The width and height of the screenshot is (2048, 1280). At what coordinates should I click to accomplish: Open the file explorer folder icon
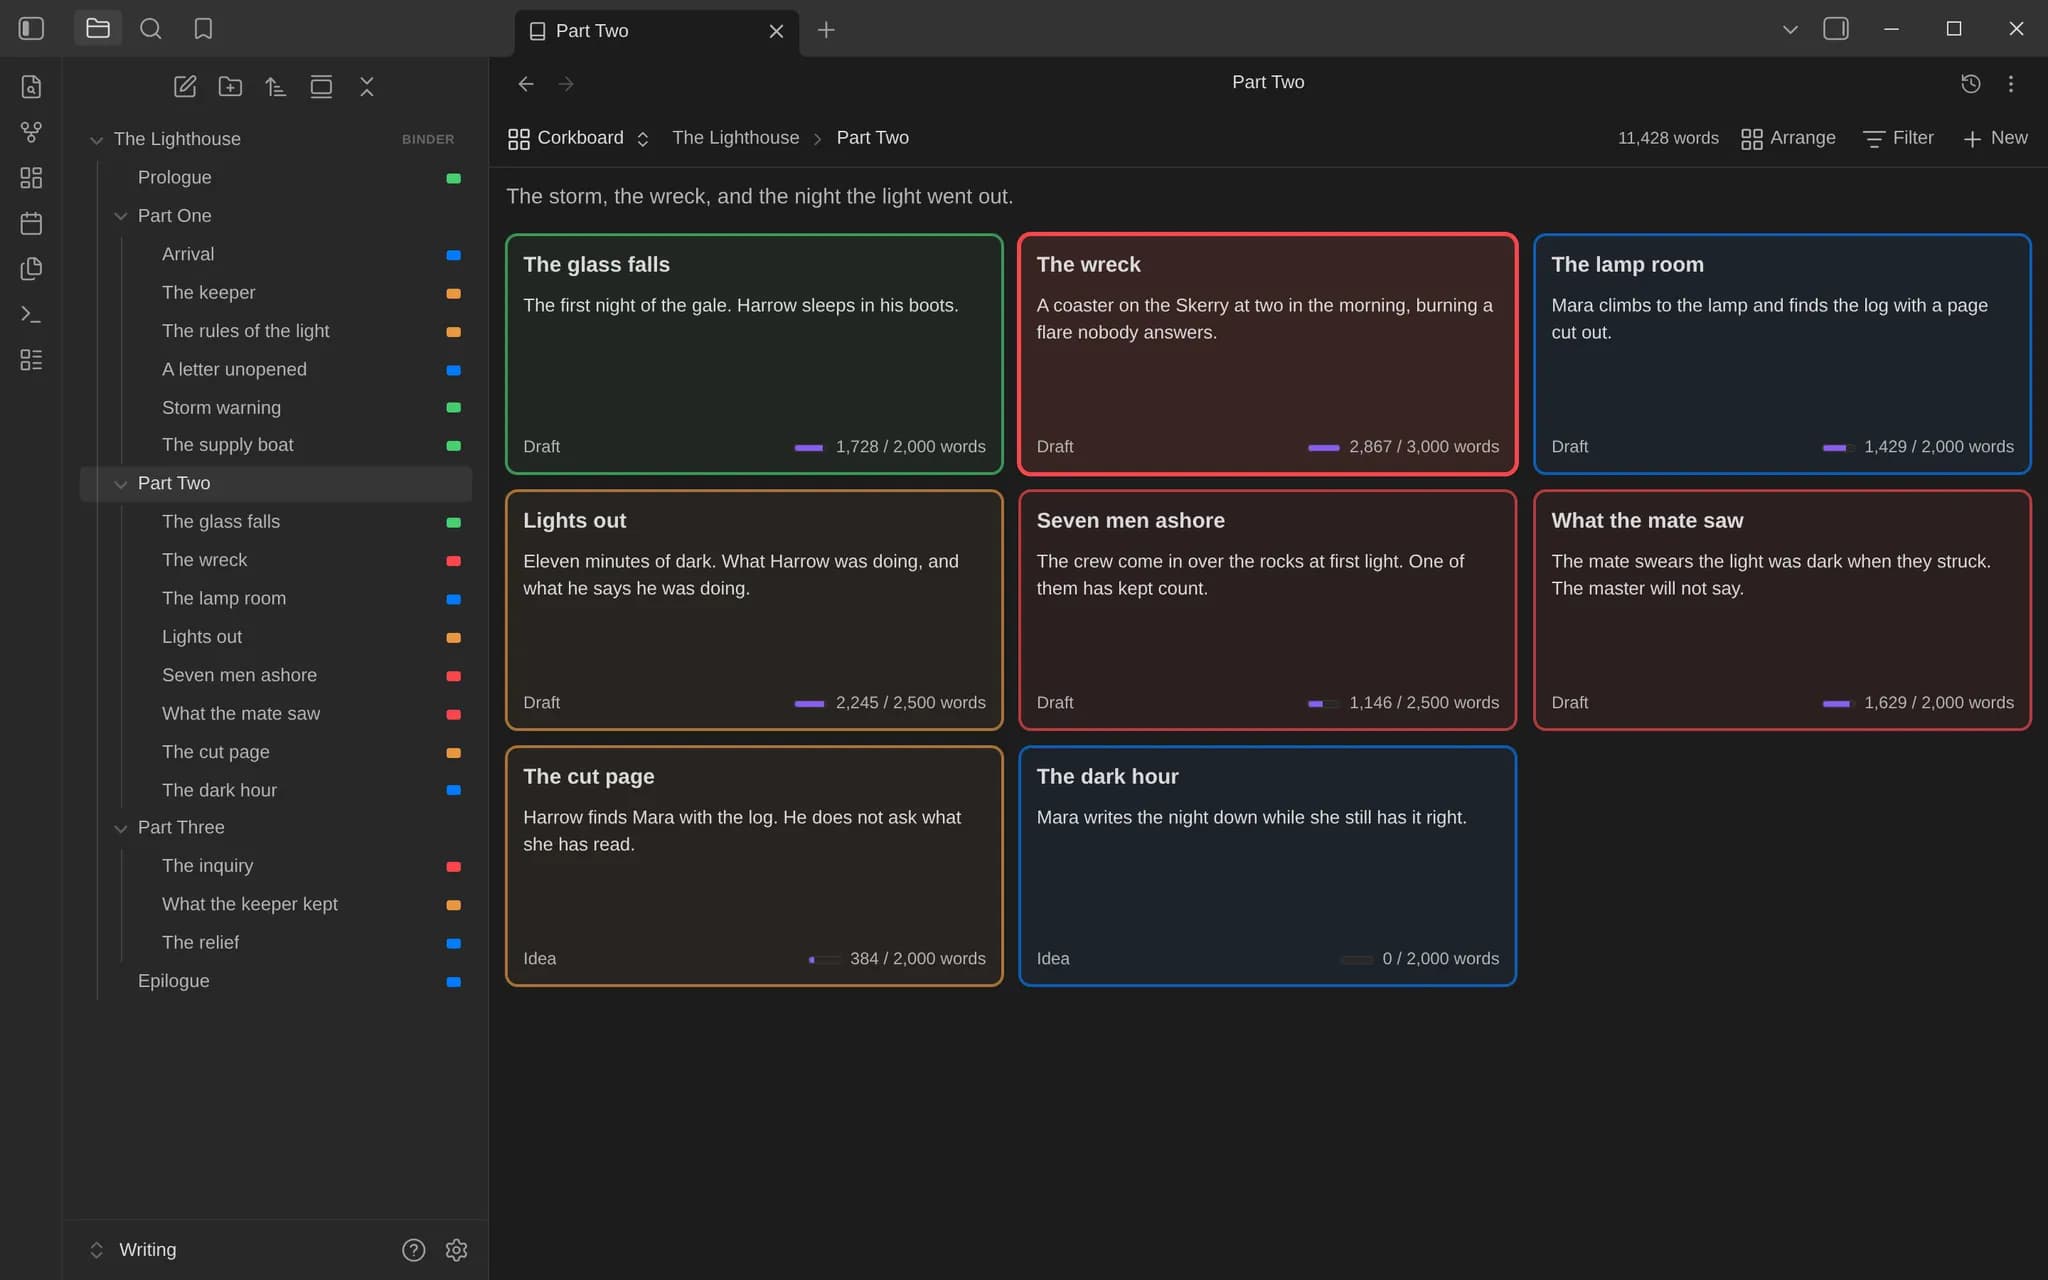pyautogui.click(x=98, y=29)
